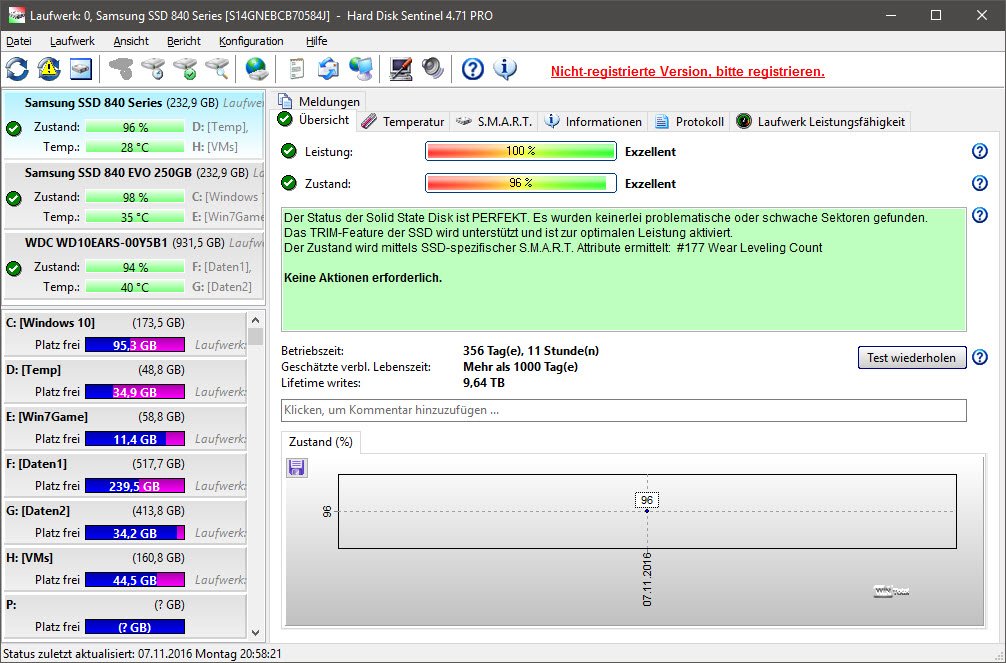Click the comment field Klicken, um Kommentar hinzuzufügen
The height and width of the screenshot is (663, 1006).
coord(624,410)
